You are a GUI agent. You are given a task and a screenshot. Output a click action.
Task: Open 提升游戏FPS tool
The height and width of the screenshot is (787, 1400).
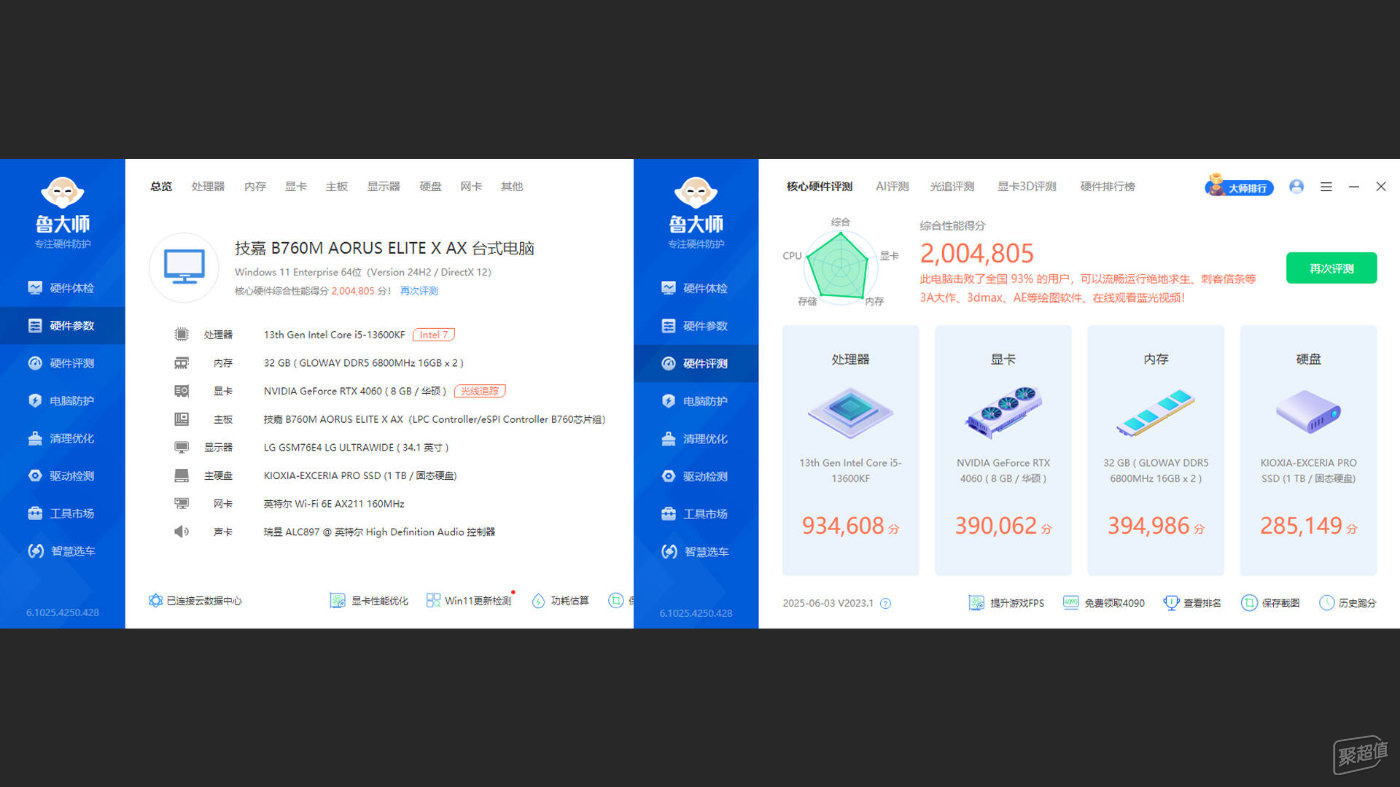1006,603
